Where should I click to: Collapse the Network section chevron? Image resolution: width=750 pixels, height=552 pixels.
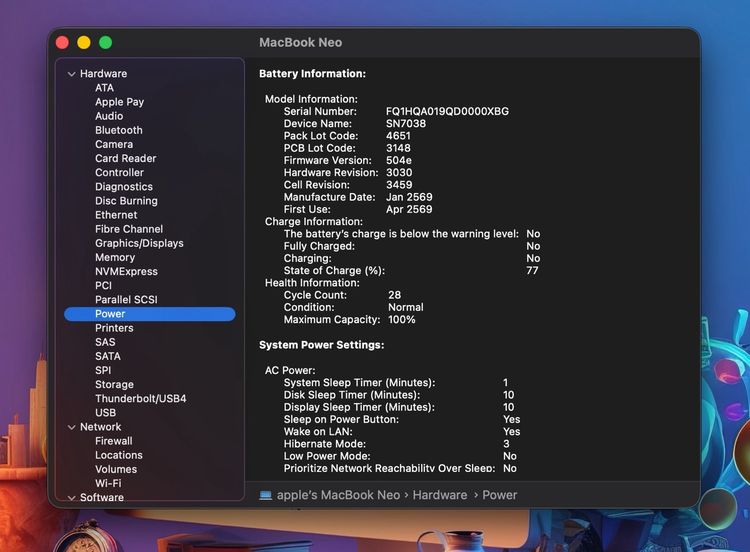pyautogui.click(x=72, y=427)
